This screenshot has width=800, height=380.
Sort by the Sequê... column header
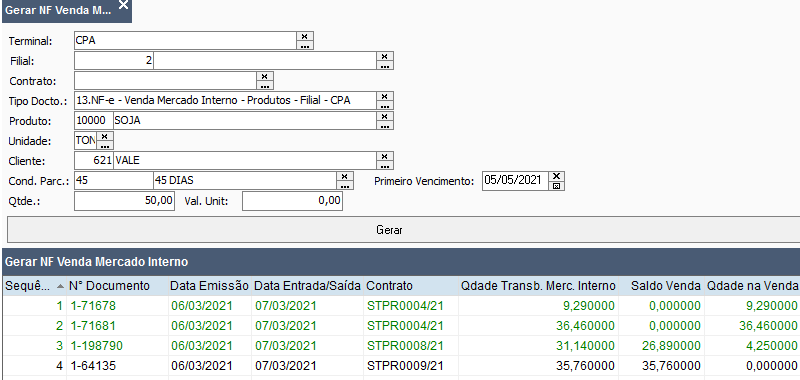pyautogui.click(x=34, y=286)
